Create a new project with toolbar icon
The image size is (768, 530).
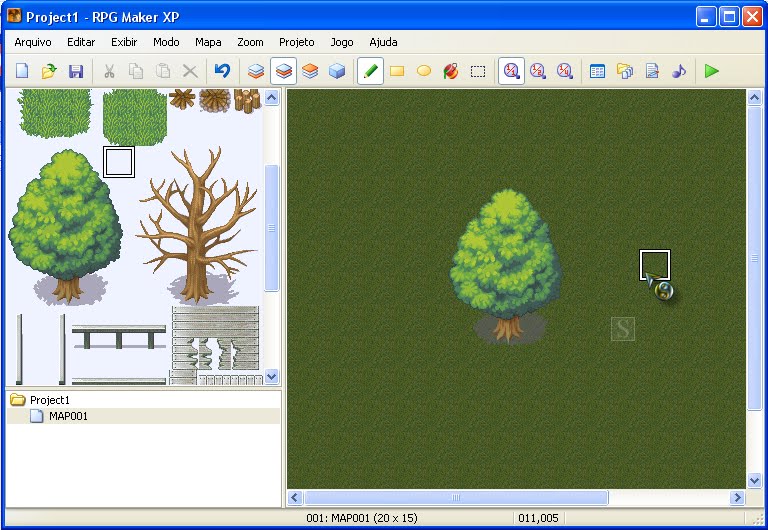coord(22,71)
